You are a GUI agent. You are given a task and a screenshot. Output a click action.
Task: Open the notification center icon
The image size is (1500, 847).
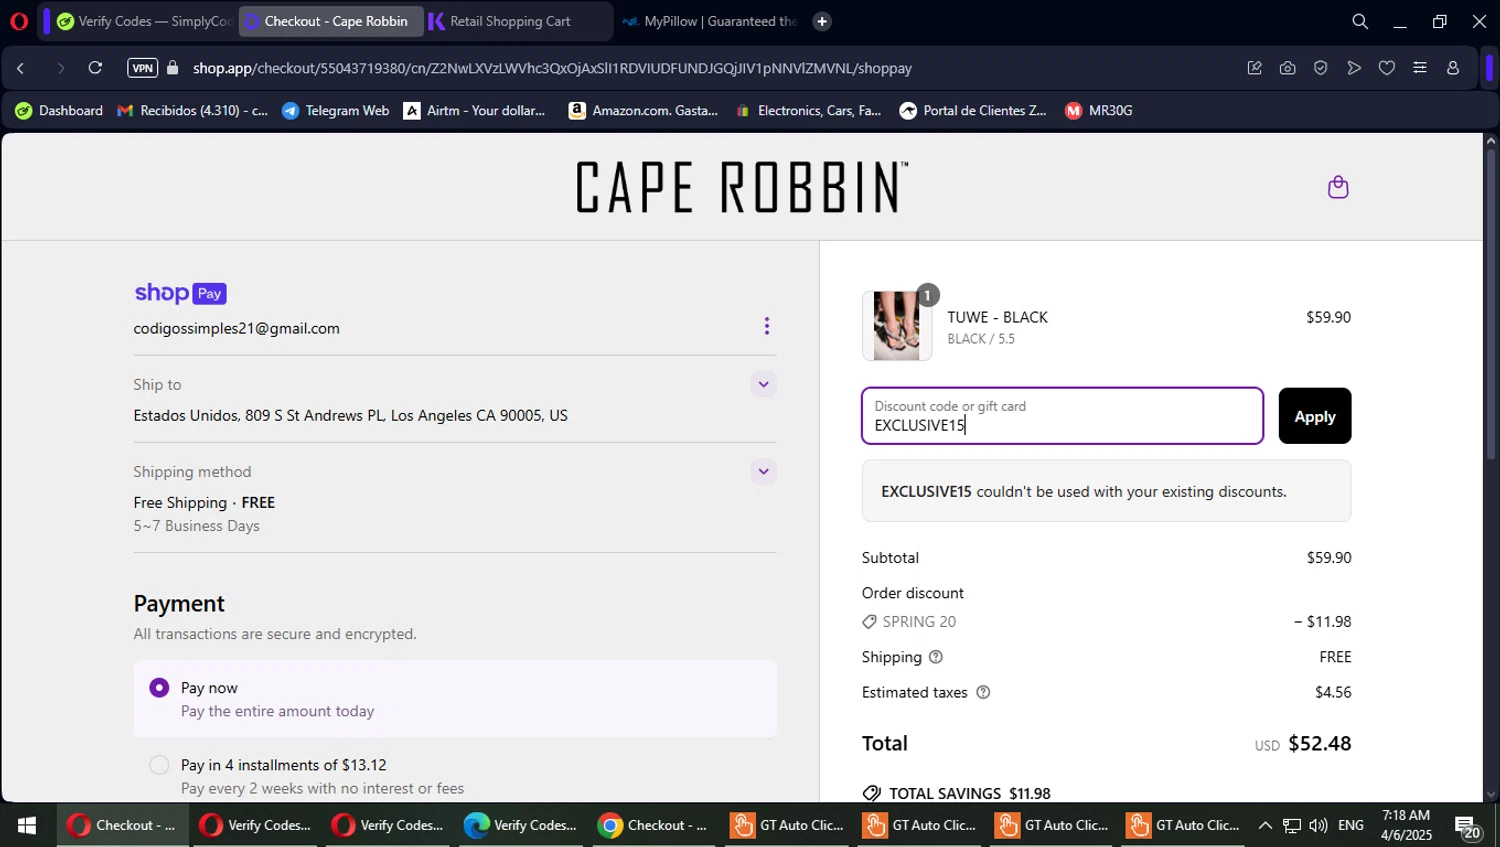coord(1469,826)
